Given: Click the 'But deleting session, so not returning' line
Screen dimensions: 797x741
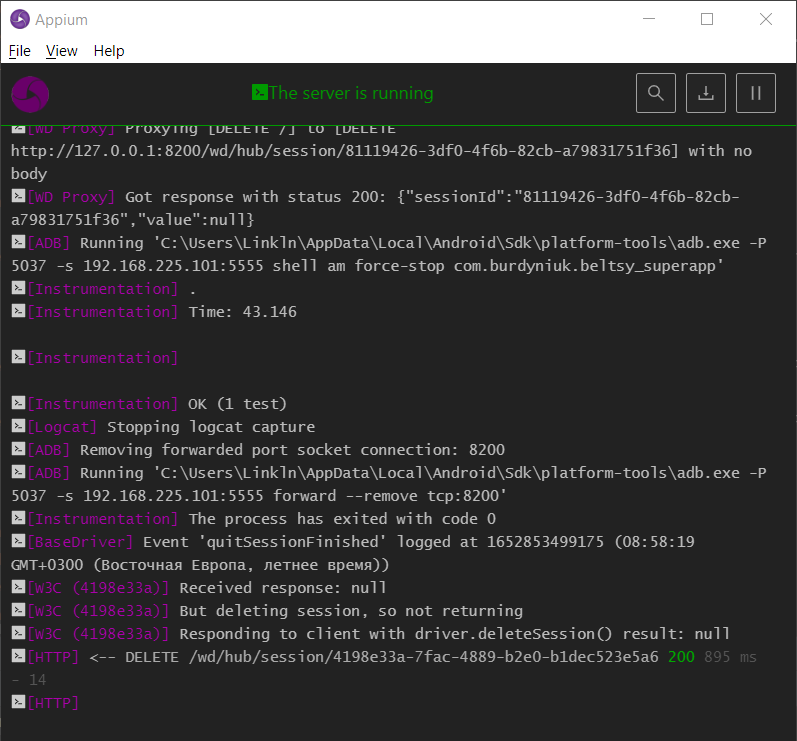Looking at the screenshot, I should [349, 611].
